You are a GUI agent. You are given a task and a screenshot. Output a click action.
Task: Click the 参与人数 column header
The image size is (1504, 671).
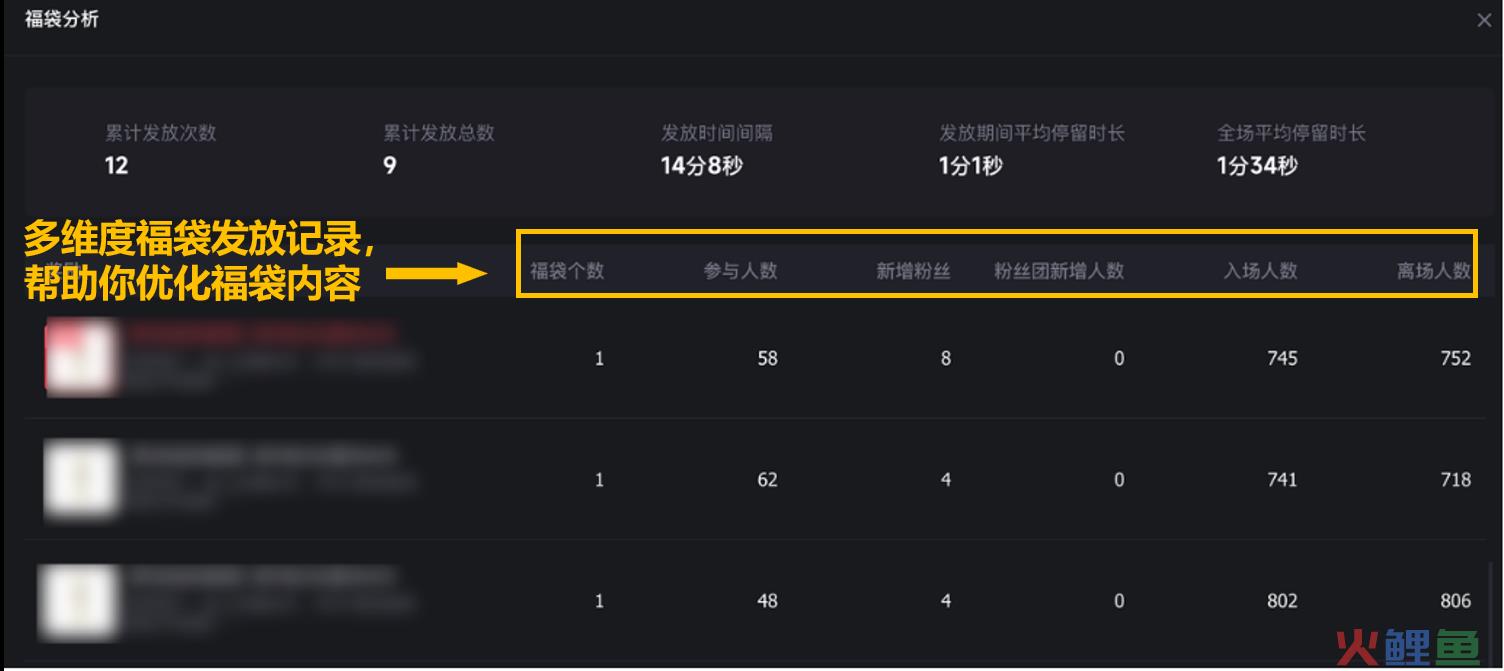coord(740,271)
